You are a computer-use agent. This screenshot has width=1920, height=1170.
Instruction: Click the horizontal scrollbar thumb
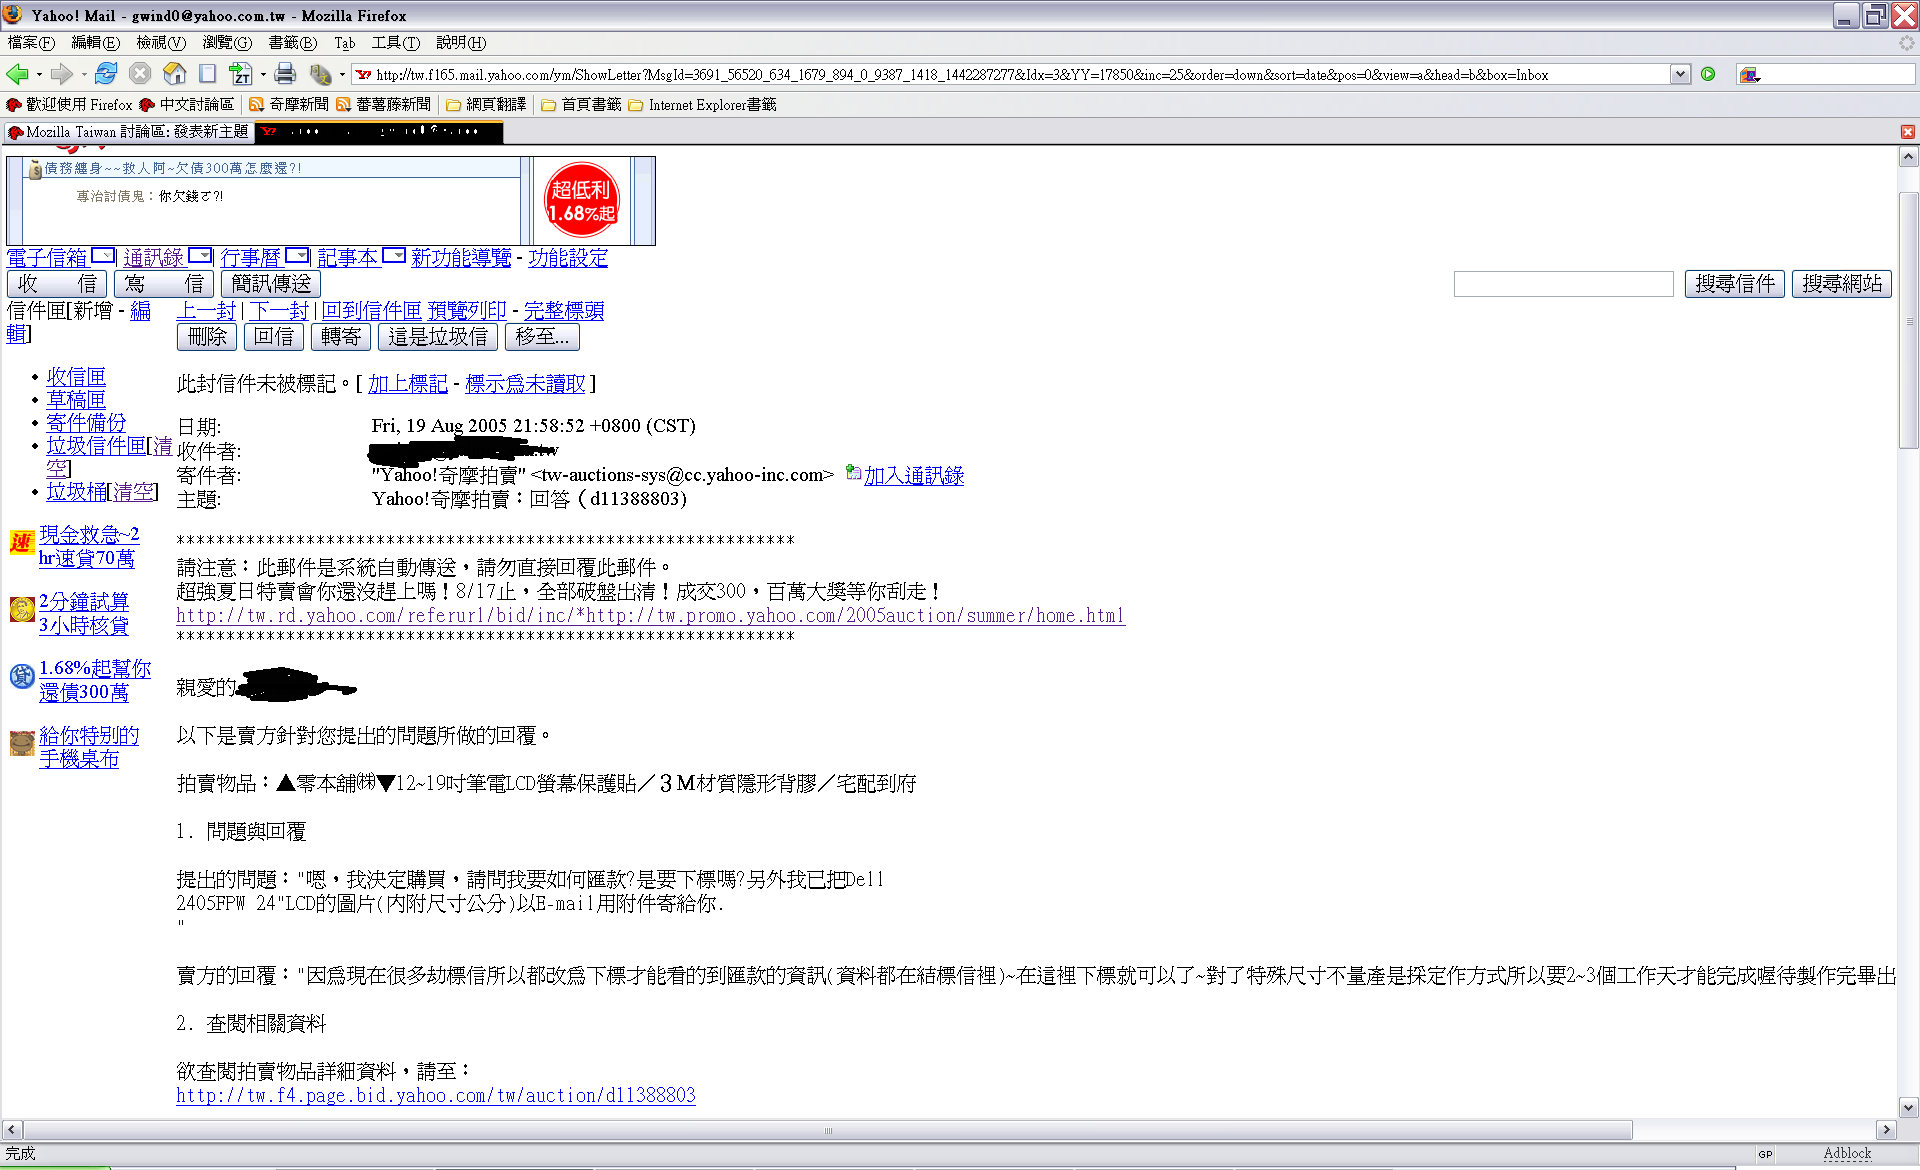tap(826, 1130)
